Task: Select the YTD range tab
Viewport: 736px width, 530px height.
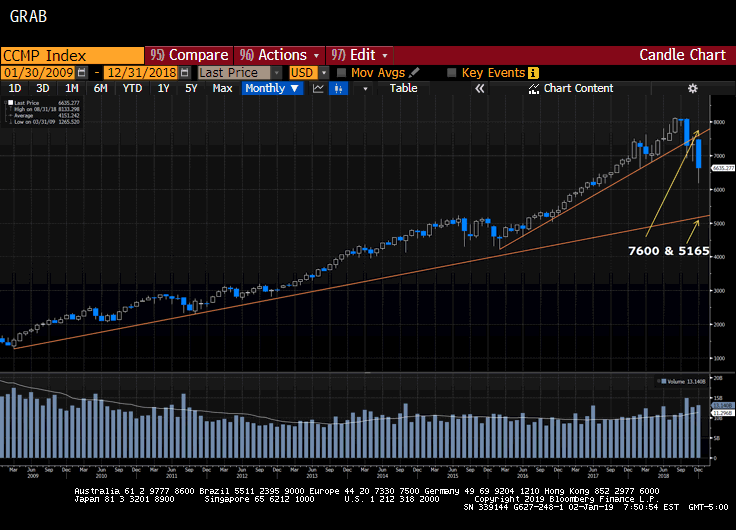Action: (132, 88)
